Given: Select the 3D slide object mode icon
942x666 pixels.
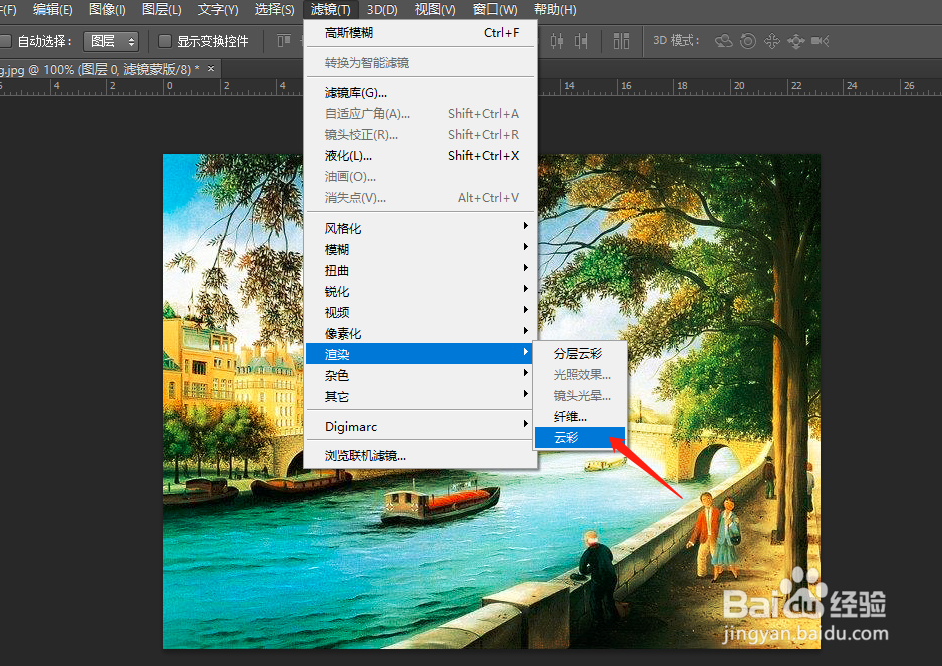Looking at the screenshot, I should coord(796,41).
